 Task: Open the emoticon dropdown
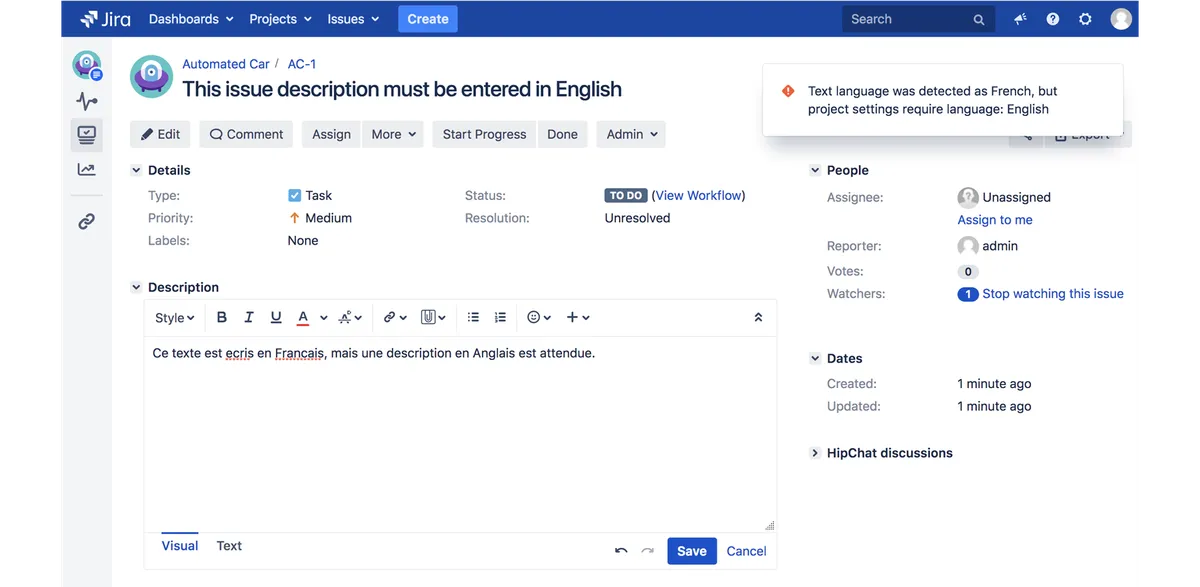pyautogui.click(x=540, y=317)
